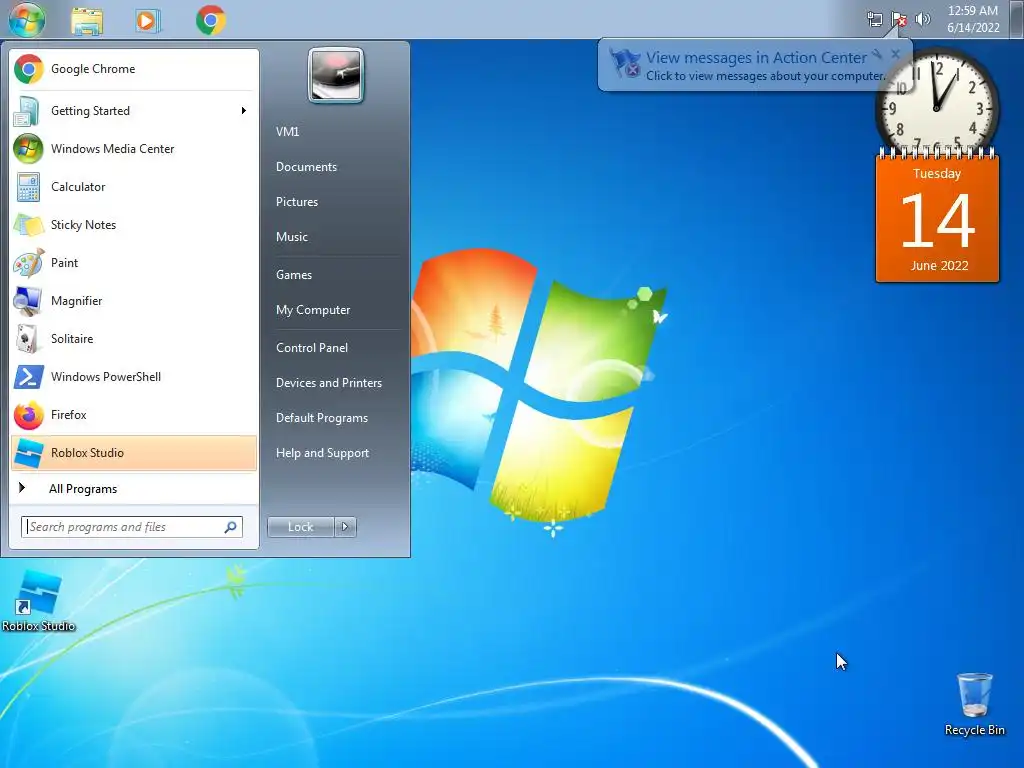Click the 'Calculator' text label
Viewport: 1024px width, 768px height.
[78, 187]
